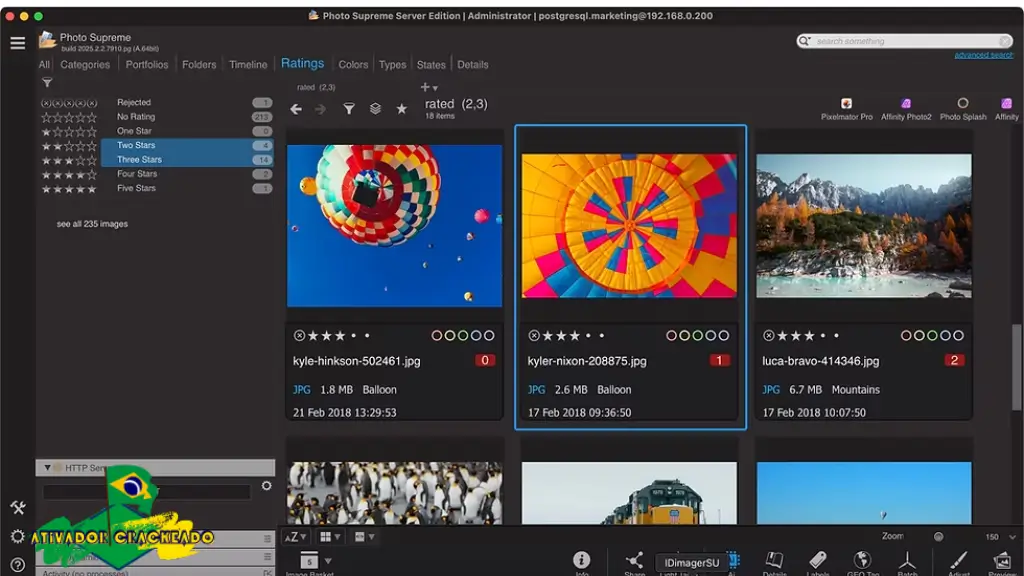The width and height of the screenshot is (1024, 576).
Task: Click the AI tool icon
Action: click(733, 561)
